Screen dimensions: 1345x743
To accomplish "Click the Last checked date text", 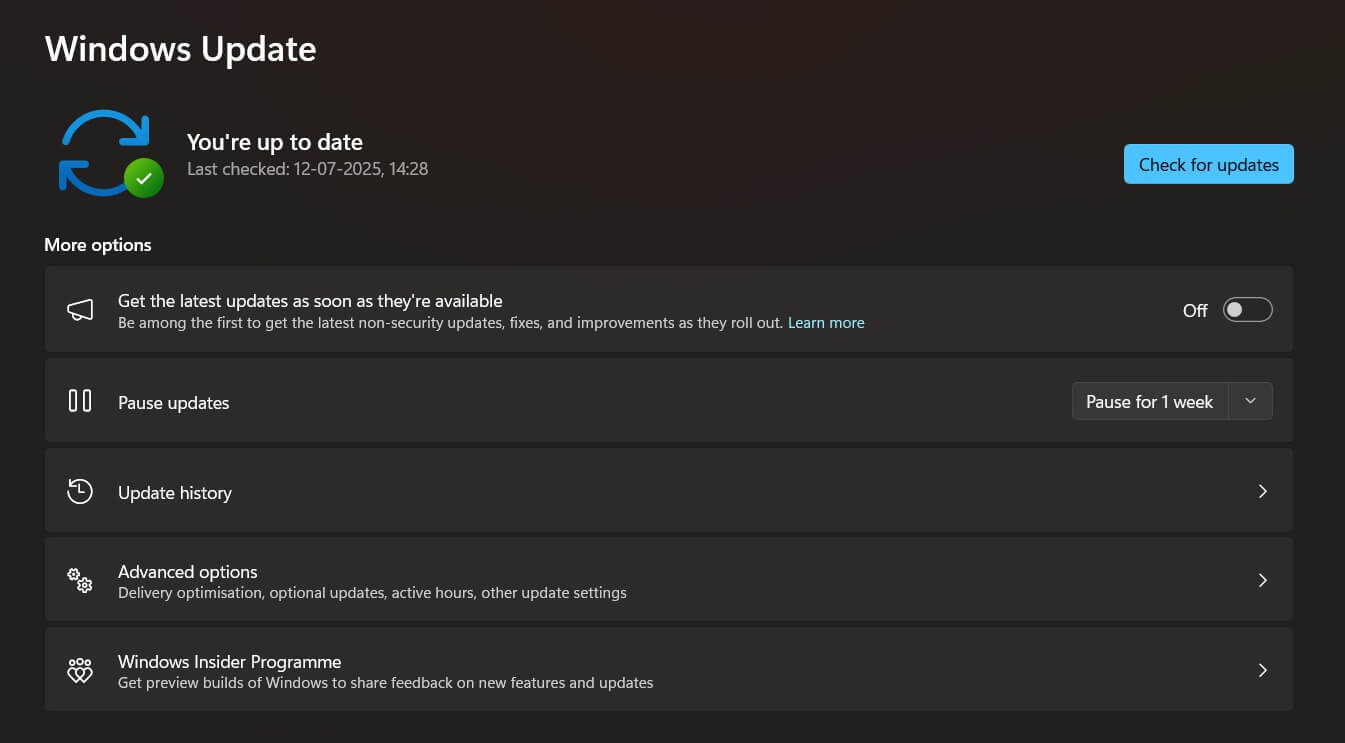I will 307,169.
